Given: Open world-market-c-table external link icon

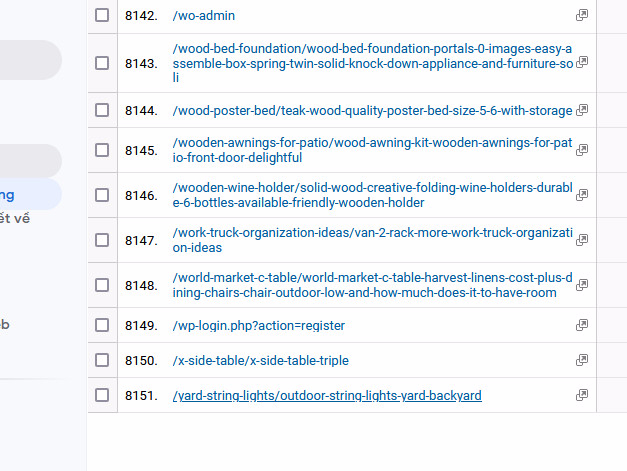Looking at the screenshot, I should click(x=582, y=285).
